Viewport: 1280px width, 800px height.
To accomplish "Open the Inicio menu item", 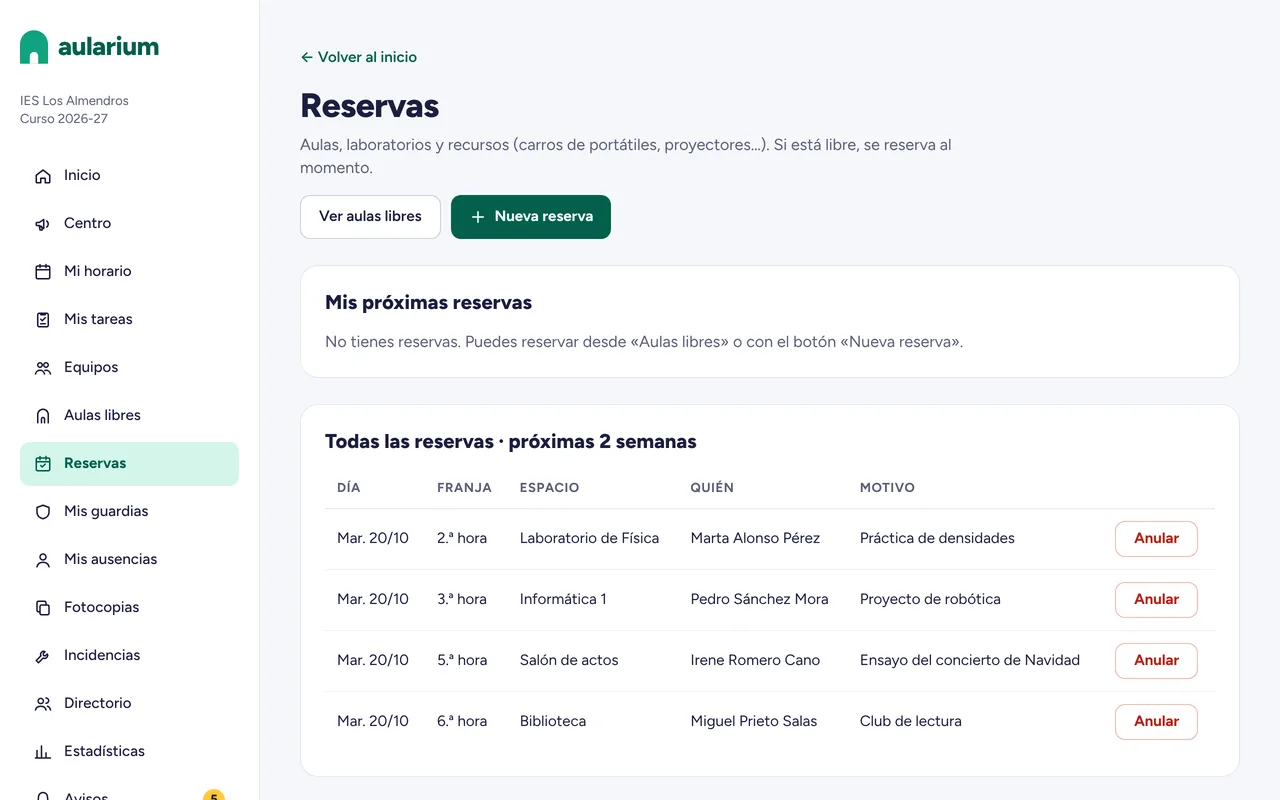I will click(129, 176).
